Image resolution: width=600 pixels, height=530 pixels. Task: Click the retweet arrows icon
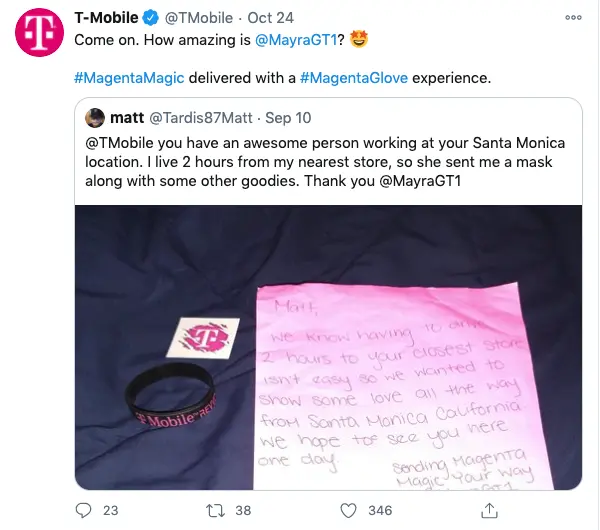(x=215, y=510)
